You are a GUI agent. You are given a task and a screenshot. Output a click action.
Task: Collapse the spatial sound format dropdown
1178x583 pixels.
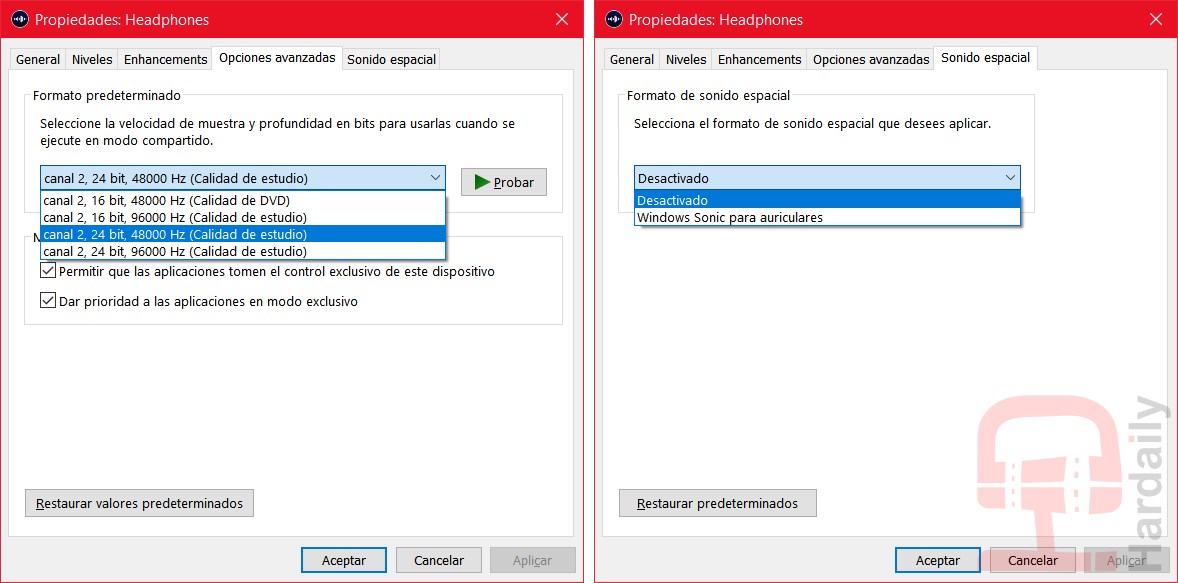(1009, 178)
